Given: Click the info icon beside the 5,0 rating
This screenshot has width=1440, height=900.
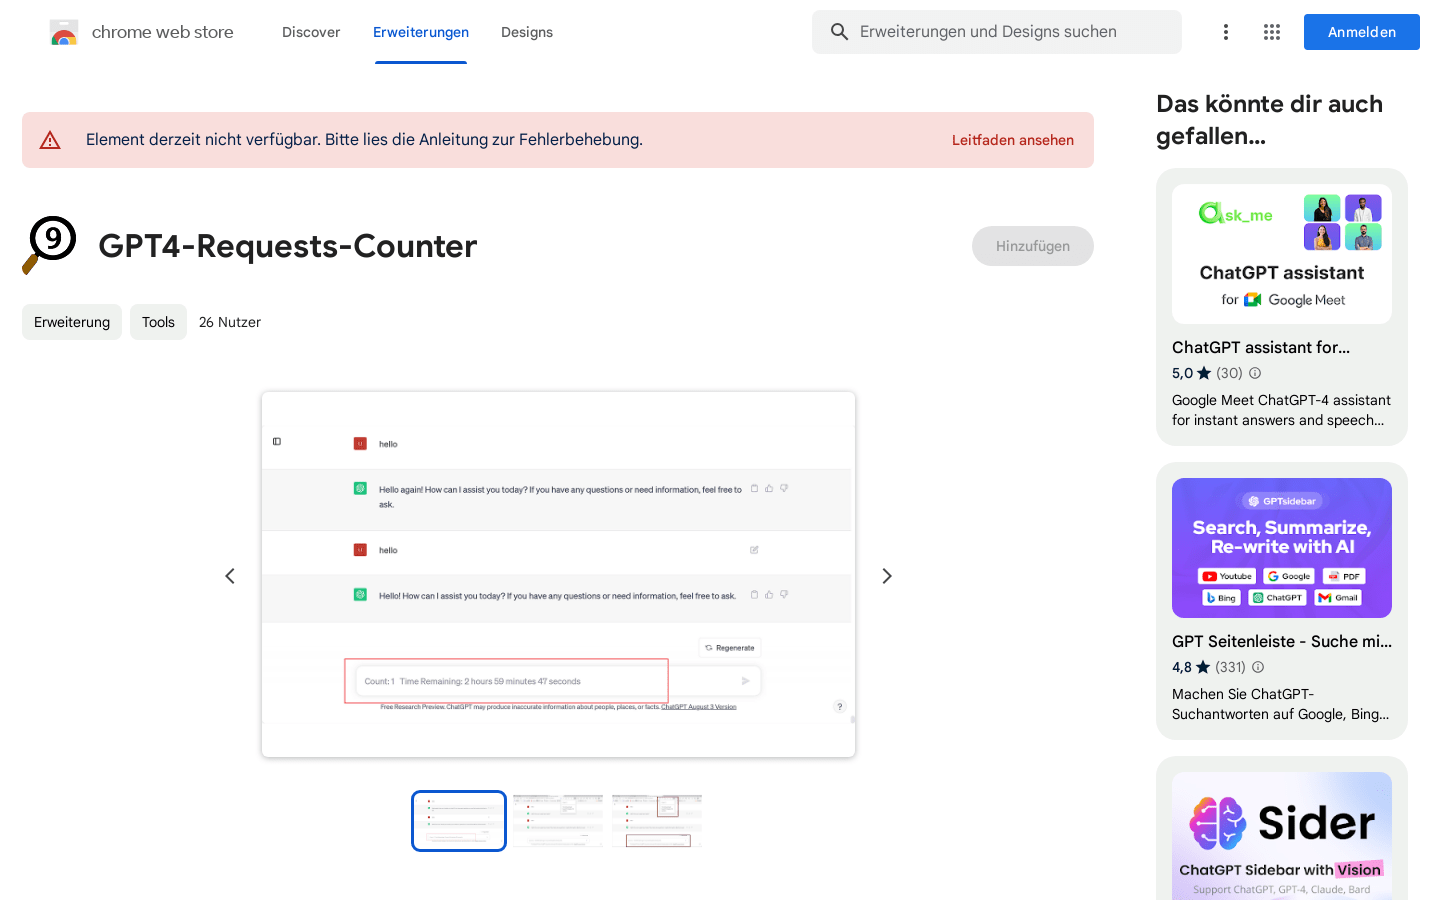Looking at the screenshot, I should coord(1255,373).
